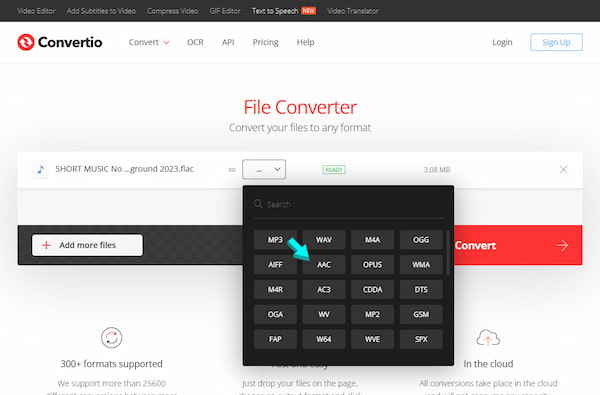The width and height of the screenshot is (600, 395).
Task: Select WMA format
Action: coord(421,265)
